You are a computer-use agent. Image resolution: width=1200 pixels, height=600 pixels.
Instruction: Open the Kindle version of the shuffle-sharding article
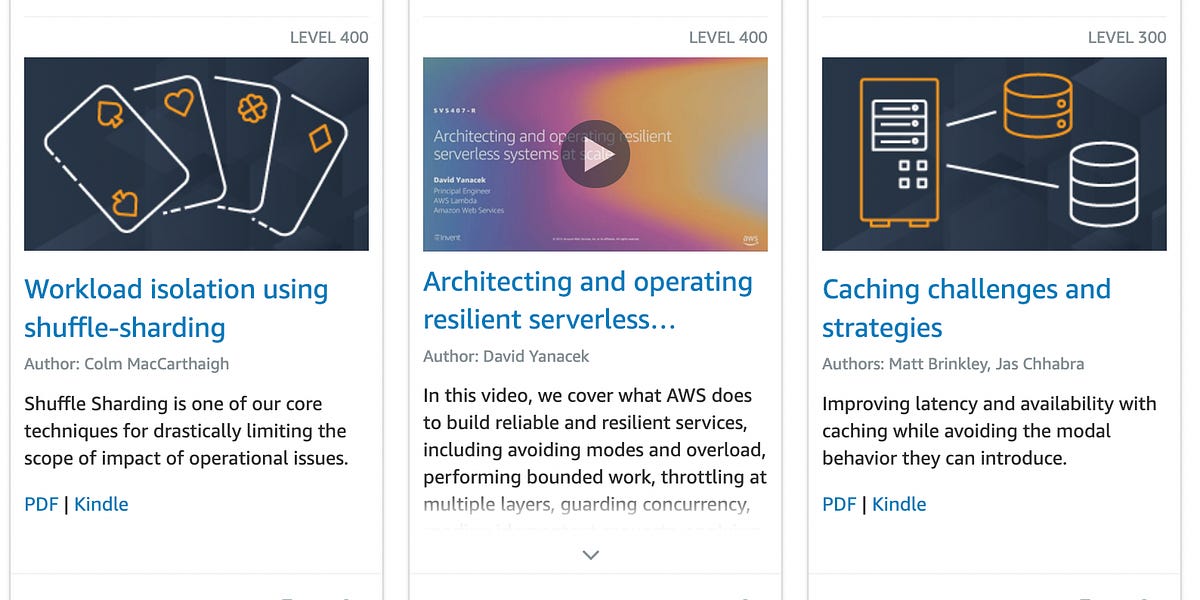(101, 504)
